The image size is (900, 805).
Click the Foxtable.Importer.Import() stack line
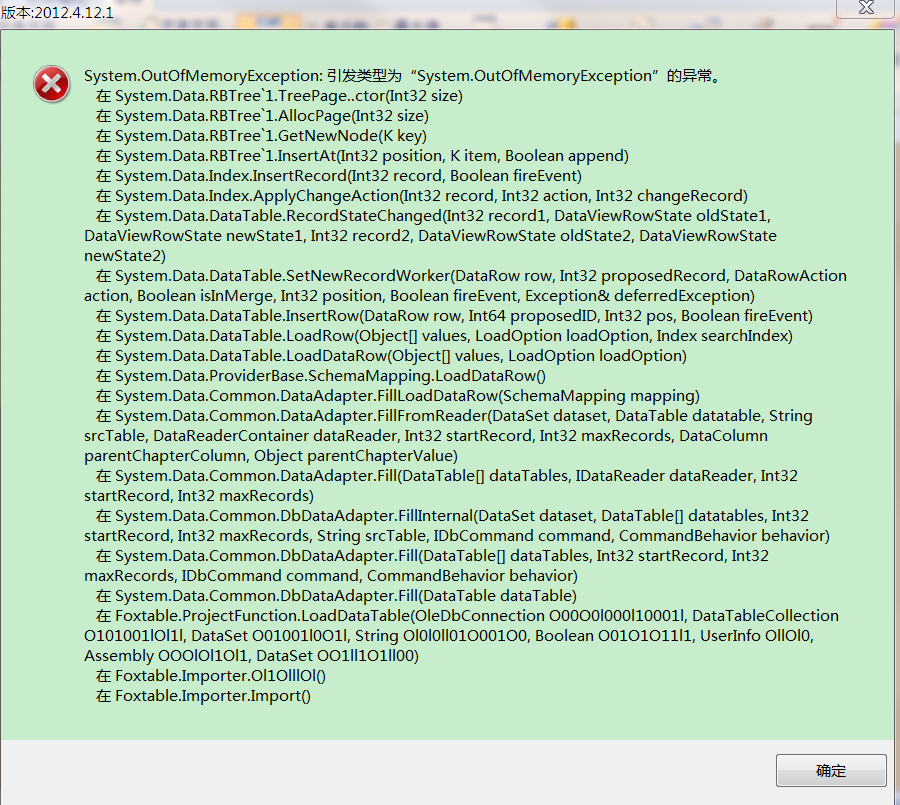point(203,696)
